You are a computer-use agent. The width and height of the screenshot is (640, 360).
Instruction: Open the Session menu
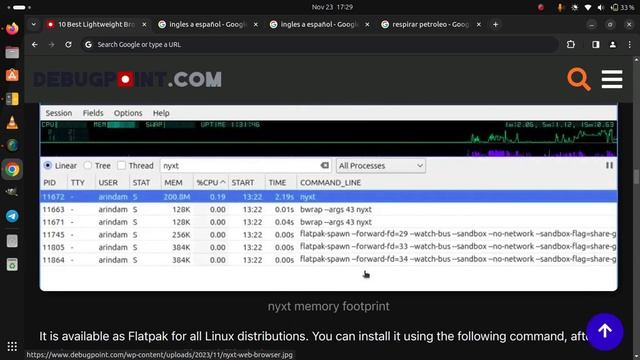click(x=59, y=113)
